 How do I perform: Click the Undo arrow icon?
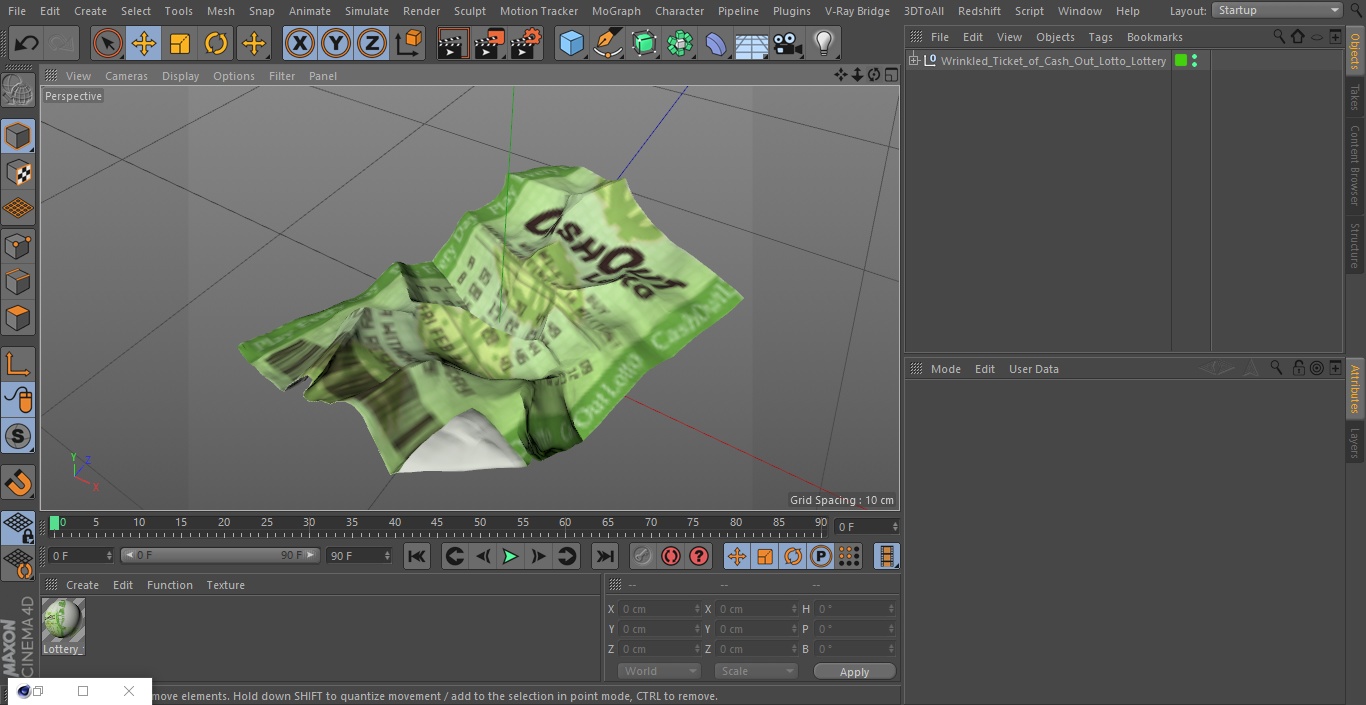(x=27, y=43)
